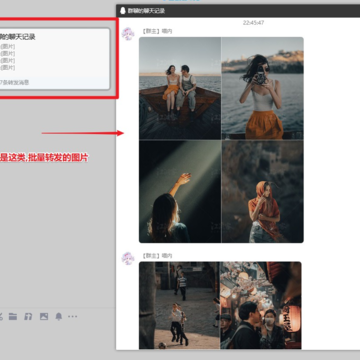Open the woman in orange headscarf photo
This screenshot has height=360, width=360.
263,191
